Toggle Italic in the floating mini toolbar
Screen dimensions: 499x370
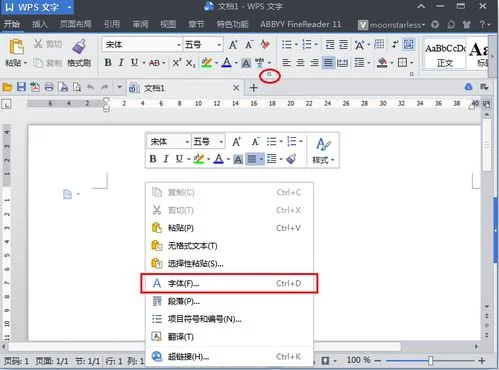pyautogui.click(x=166, y=159)
